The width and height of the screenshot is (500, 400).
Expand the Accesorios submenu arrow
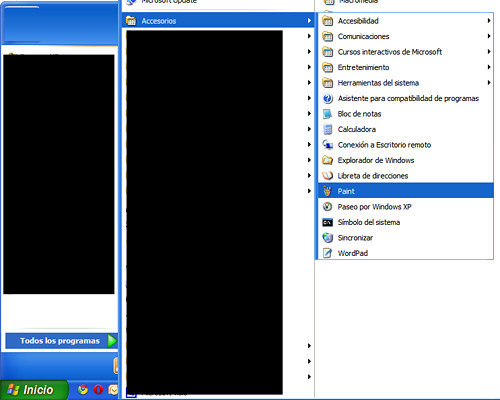309,21
